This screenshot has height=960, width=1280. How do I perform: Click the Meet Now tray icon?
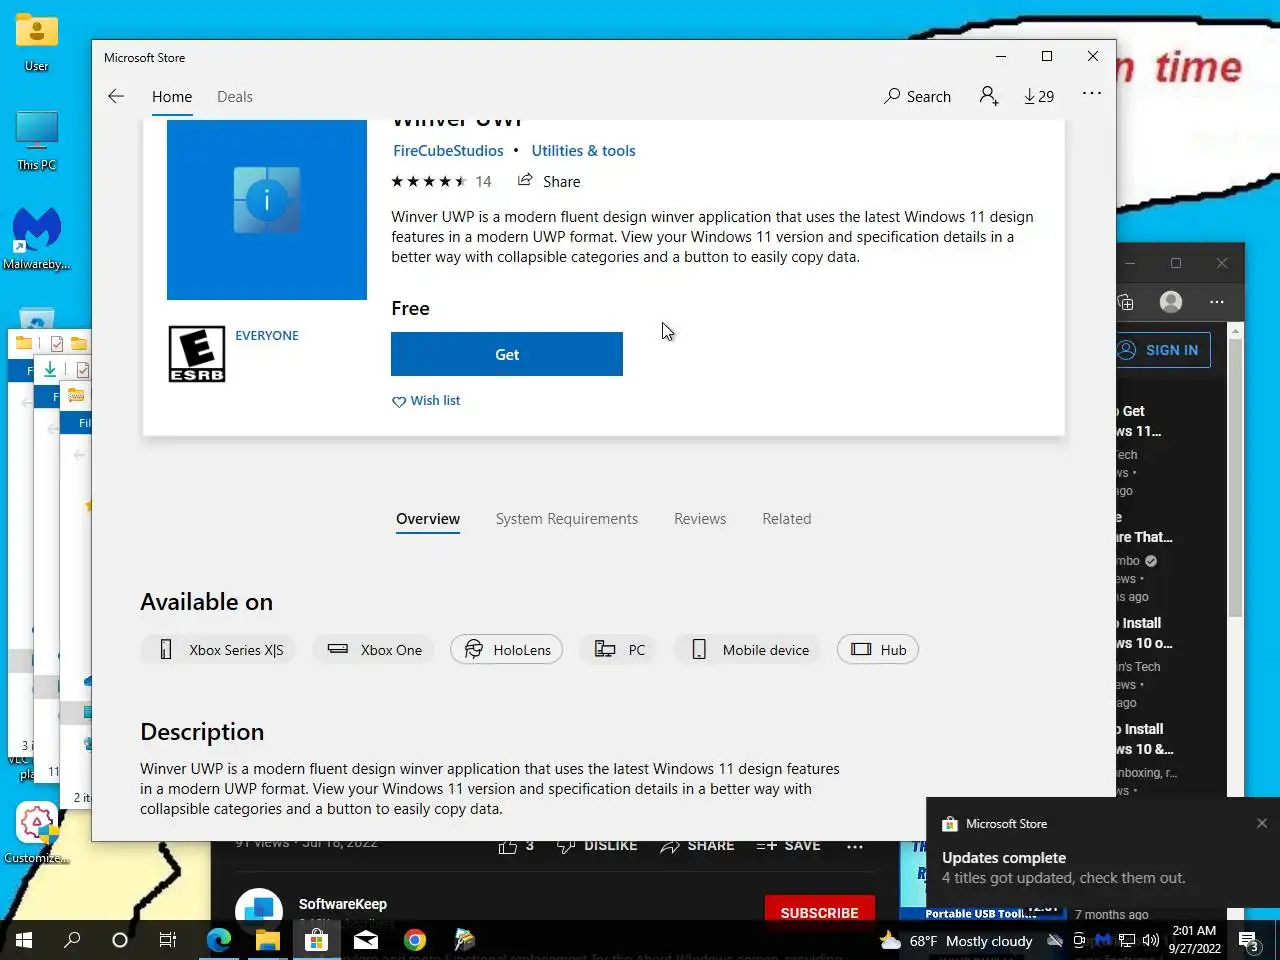pos(1079,941)
